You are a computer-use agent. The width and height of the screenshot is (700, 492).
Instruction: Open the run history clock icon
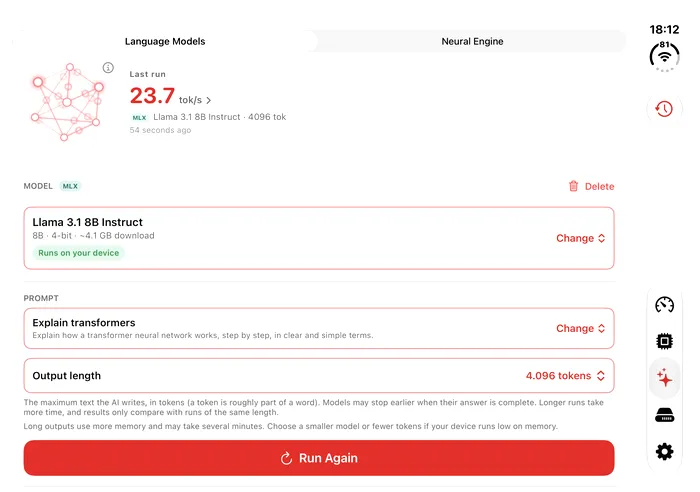click(x=664, y=108)
